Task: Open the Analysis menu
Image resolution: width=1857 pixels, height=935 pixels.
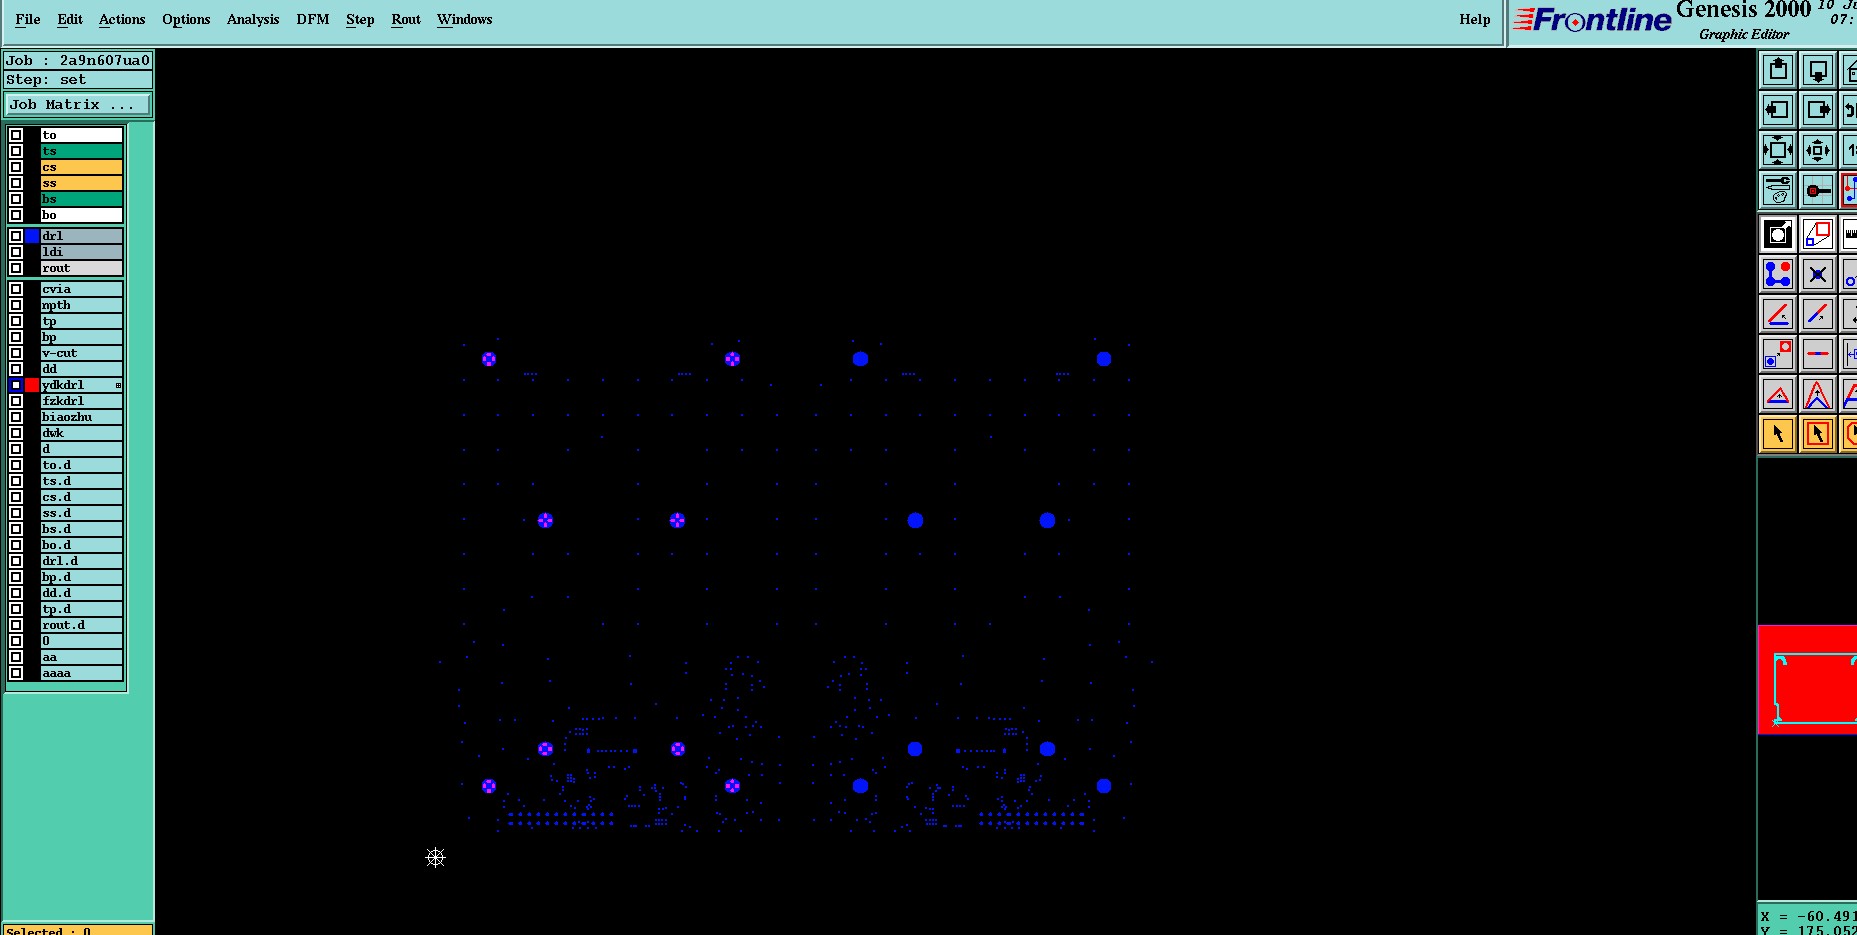Action: point(253,19)
